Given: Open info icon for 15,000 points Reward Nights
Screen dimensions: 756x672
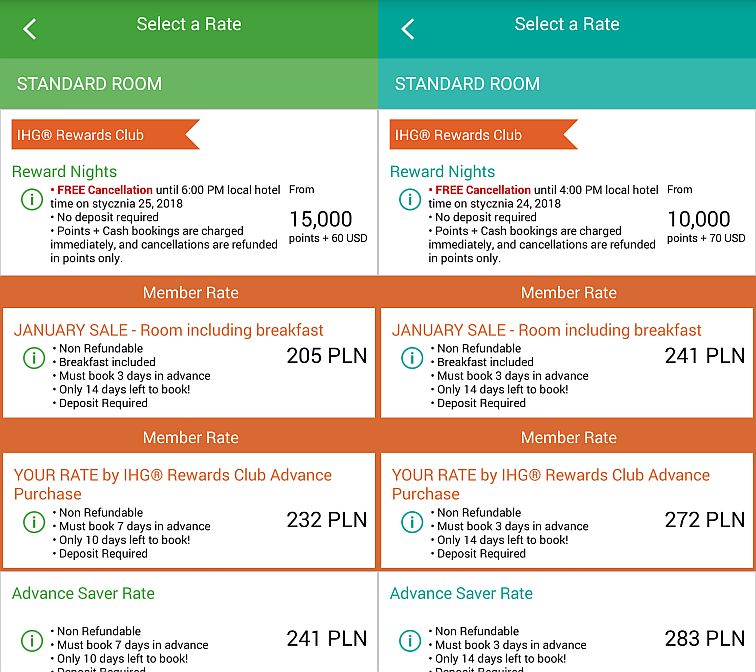Looking at the screenshot, I should 32,199.
